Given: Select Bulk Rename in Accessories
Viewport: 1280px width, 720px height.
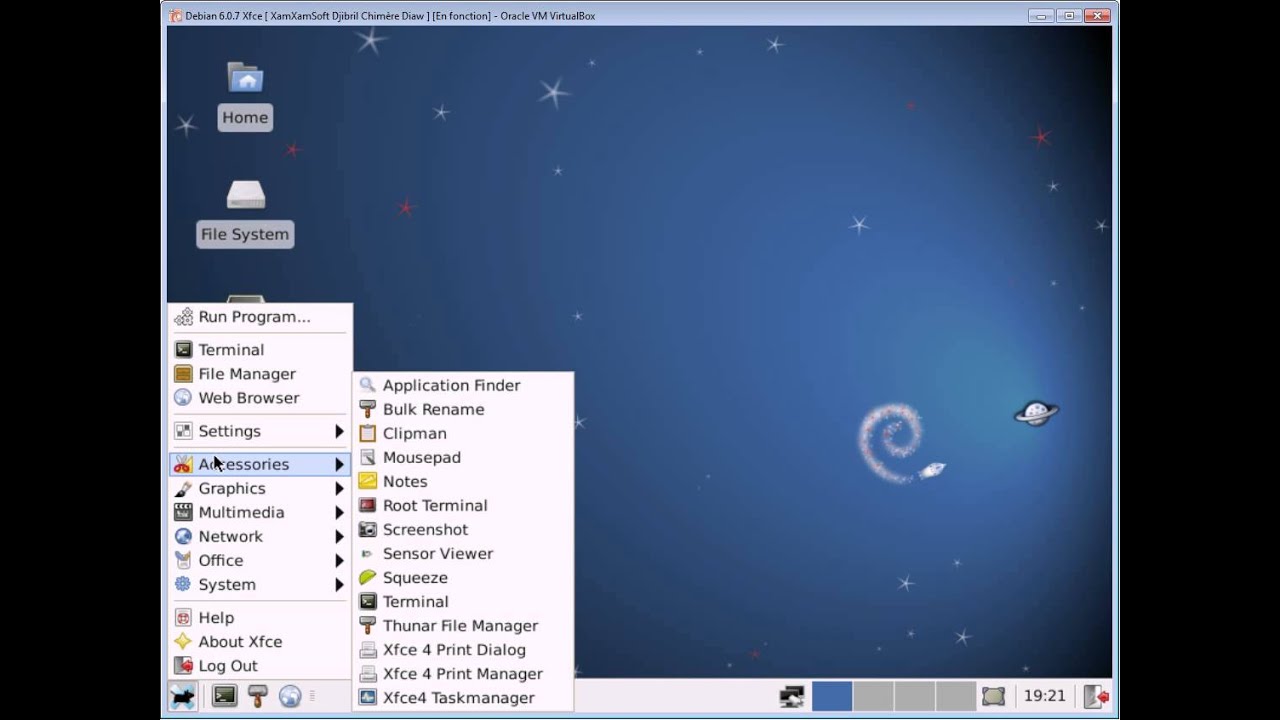Looking at the screenshot, I should pyautogui.click(x=463, y=409).
